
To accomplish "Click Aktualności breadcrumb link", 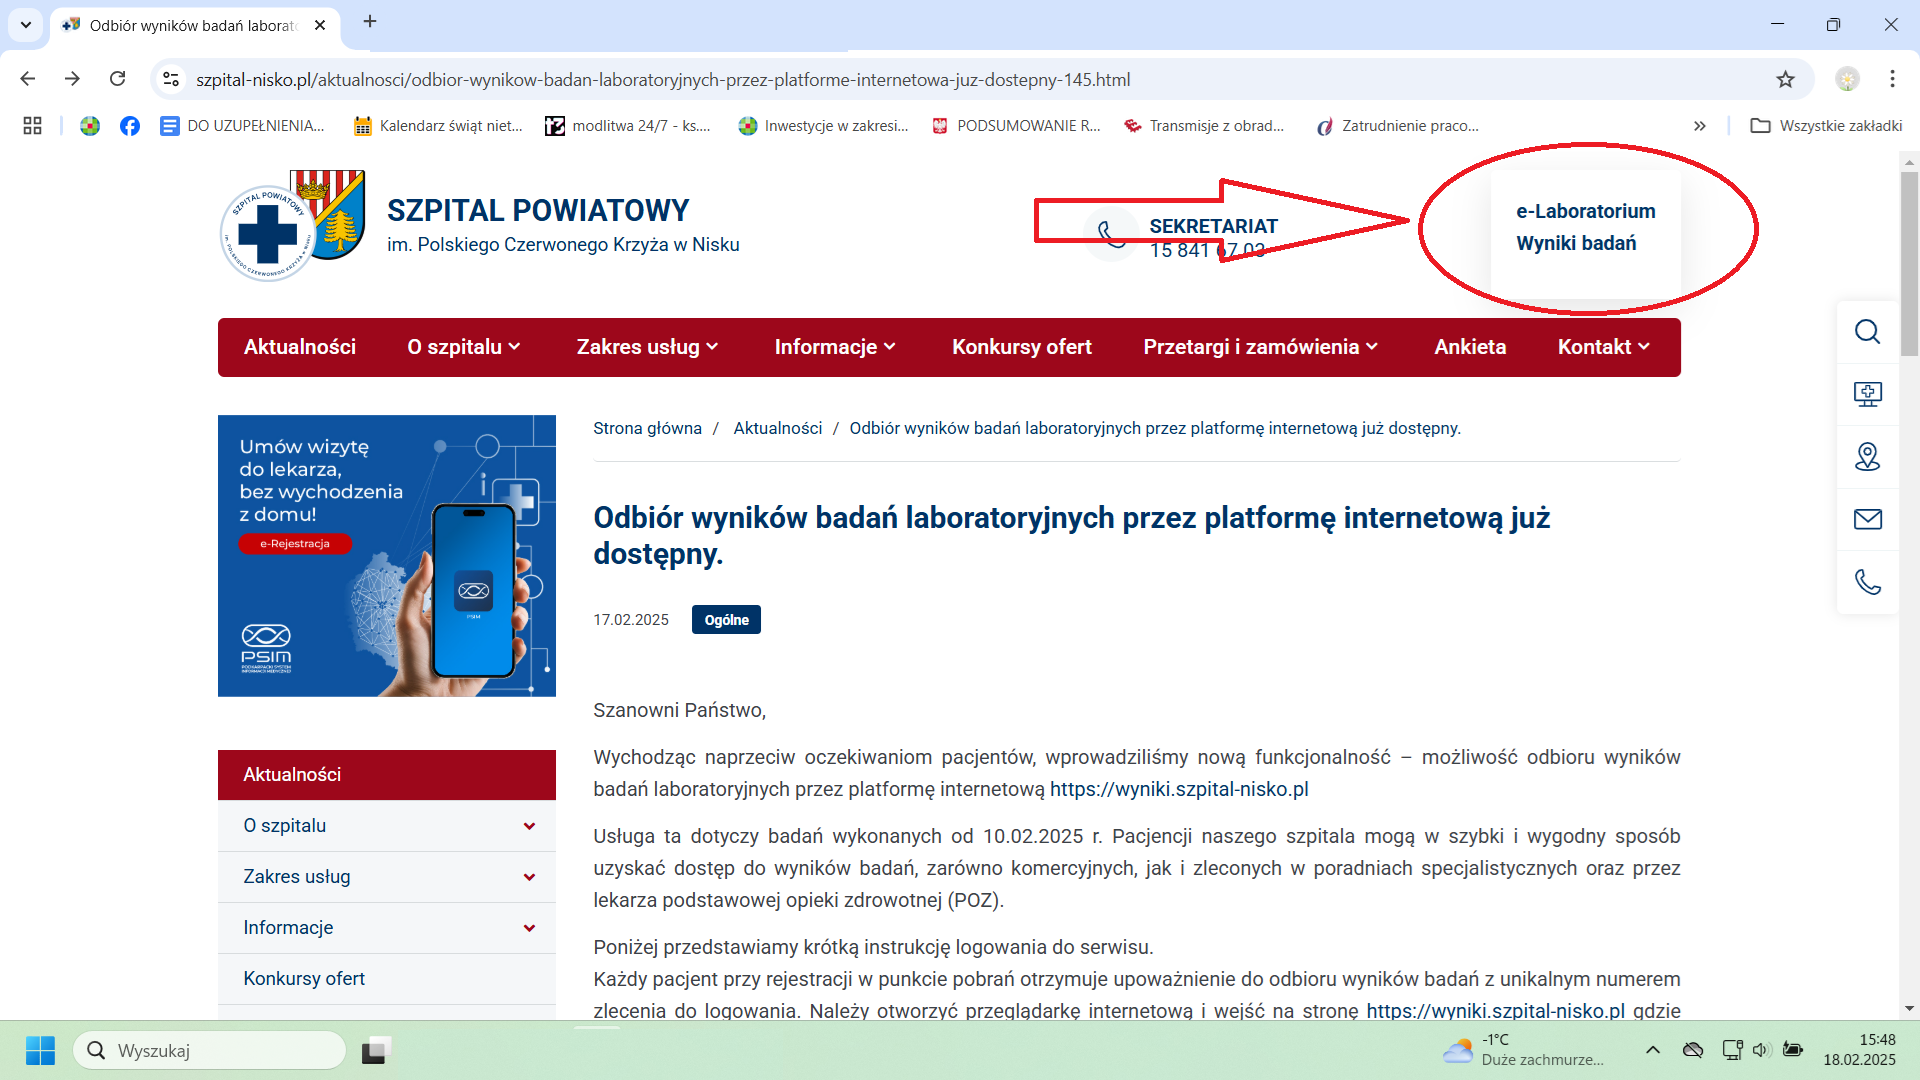I will click(777, 428).
